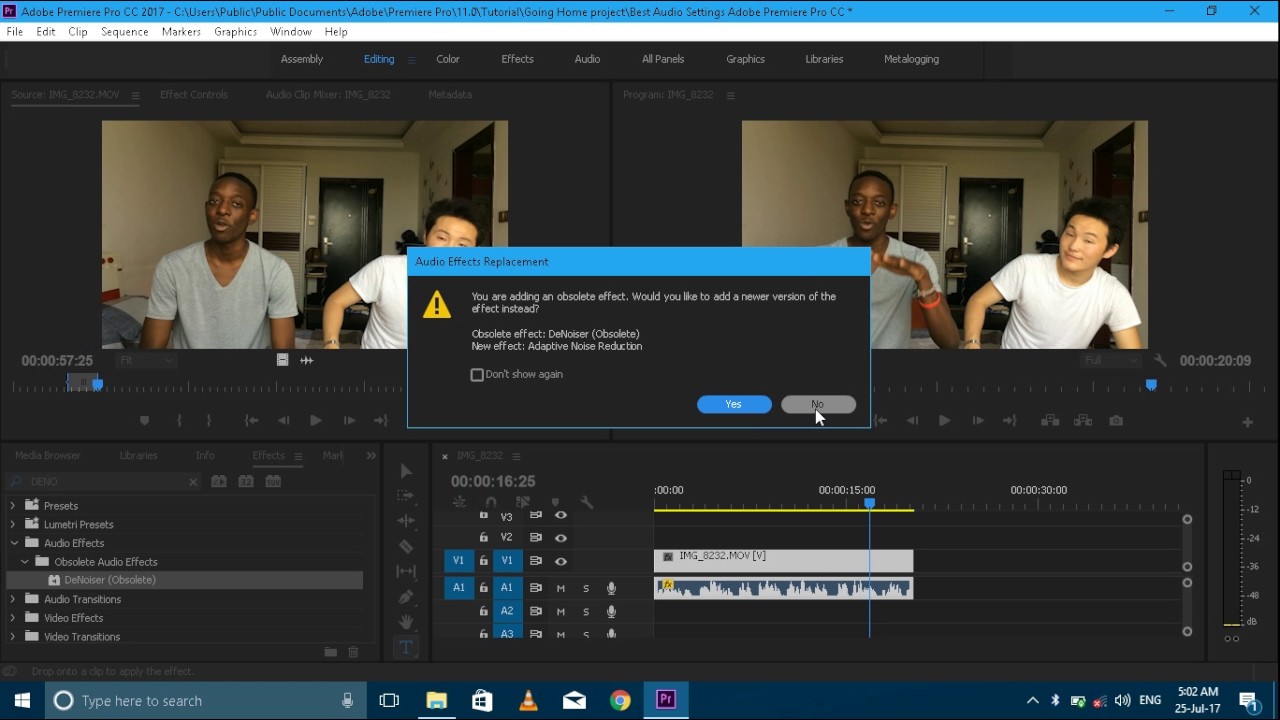This screenshot has height=720, width=1280.
Task: Switch to the Graphics workspace
Action: click(745, 59)
